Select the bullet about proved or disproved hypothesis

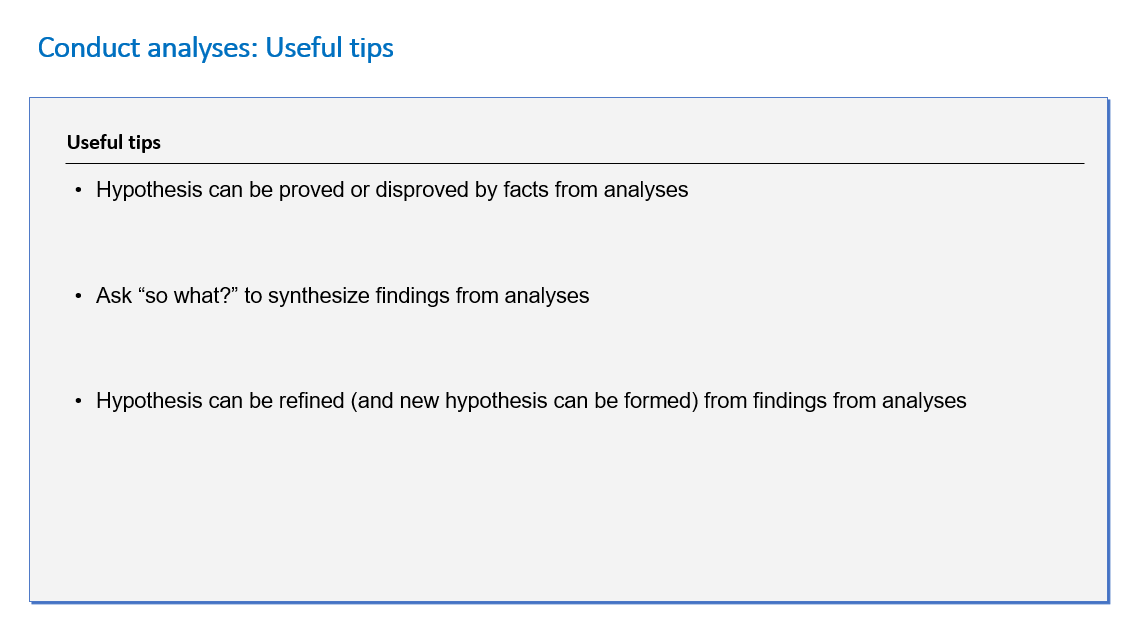point(392,190)
